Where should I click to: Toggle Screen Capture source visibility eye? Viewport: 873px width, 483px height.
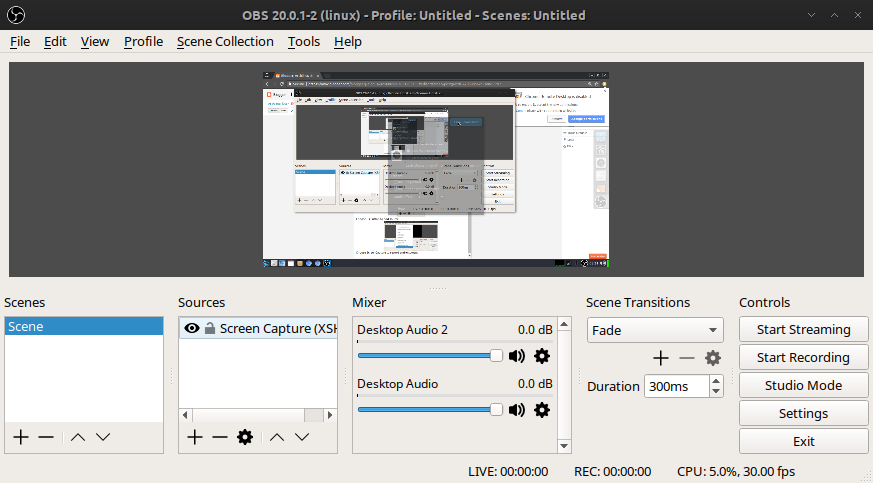[192, 328]
